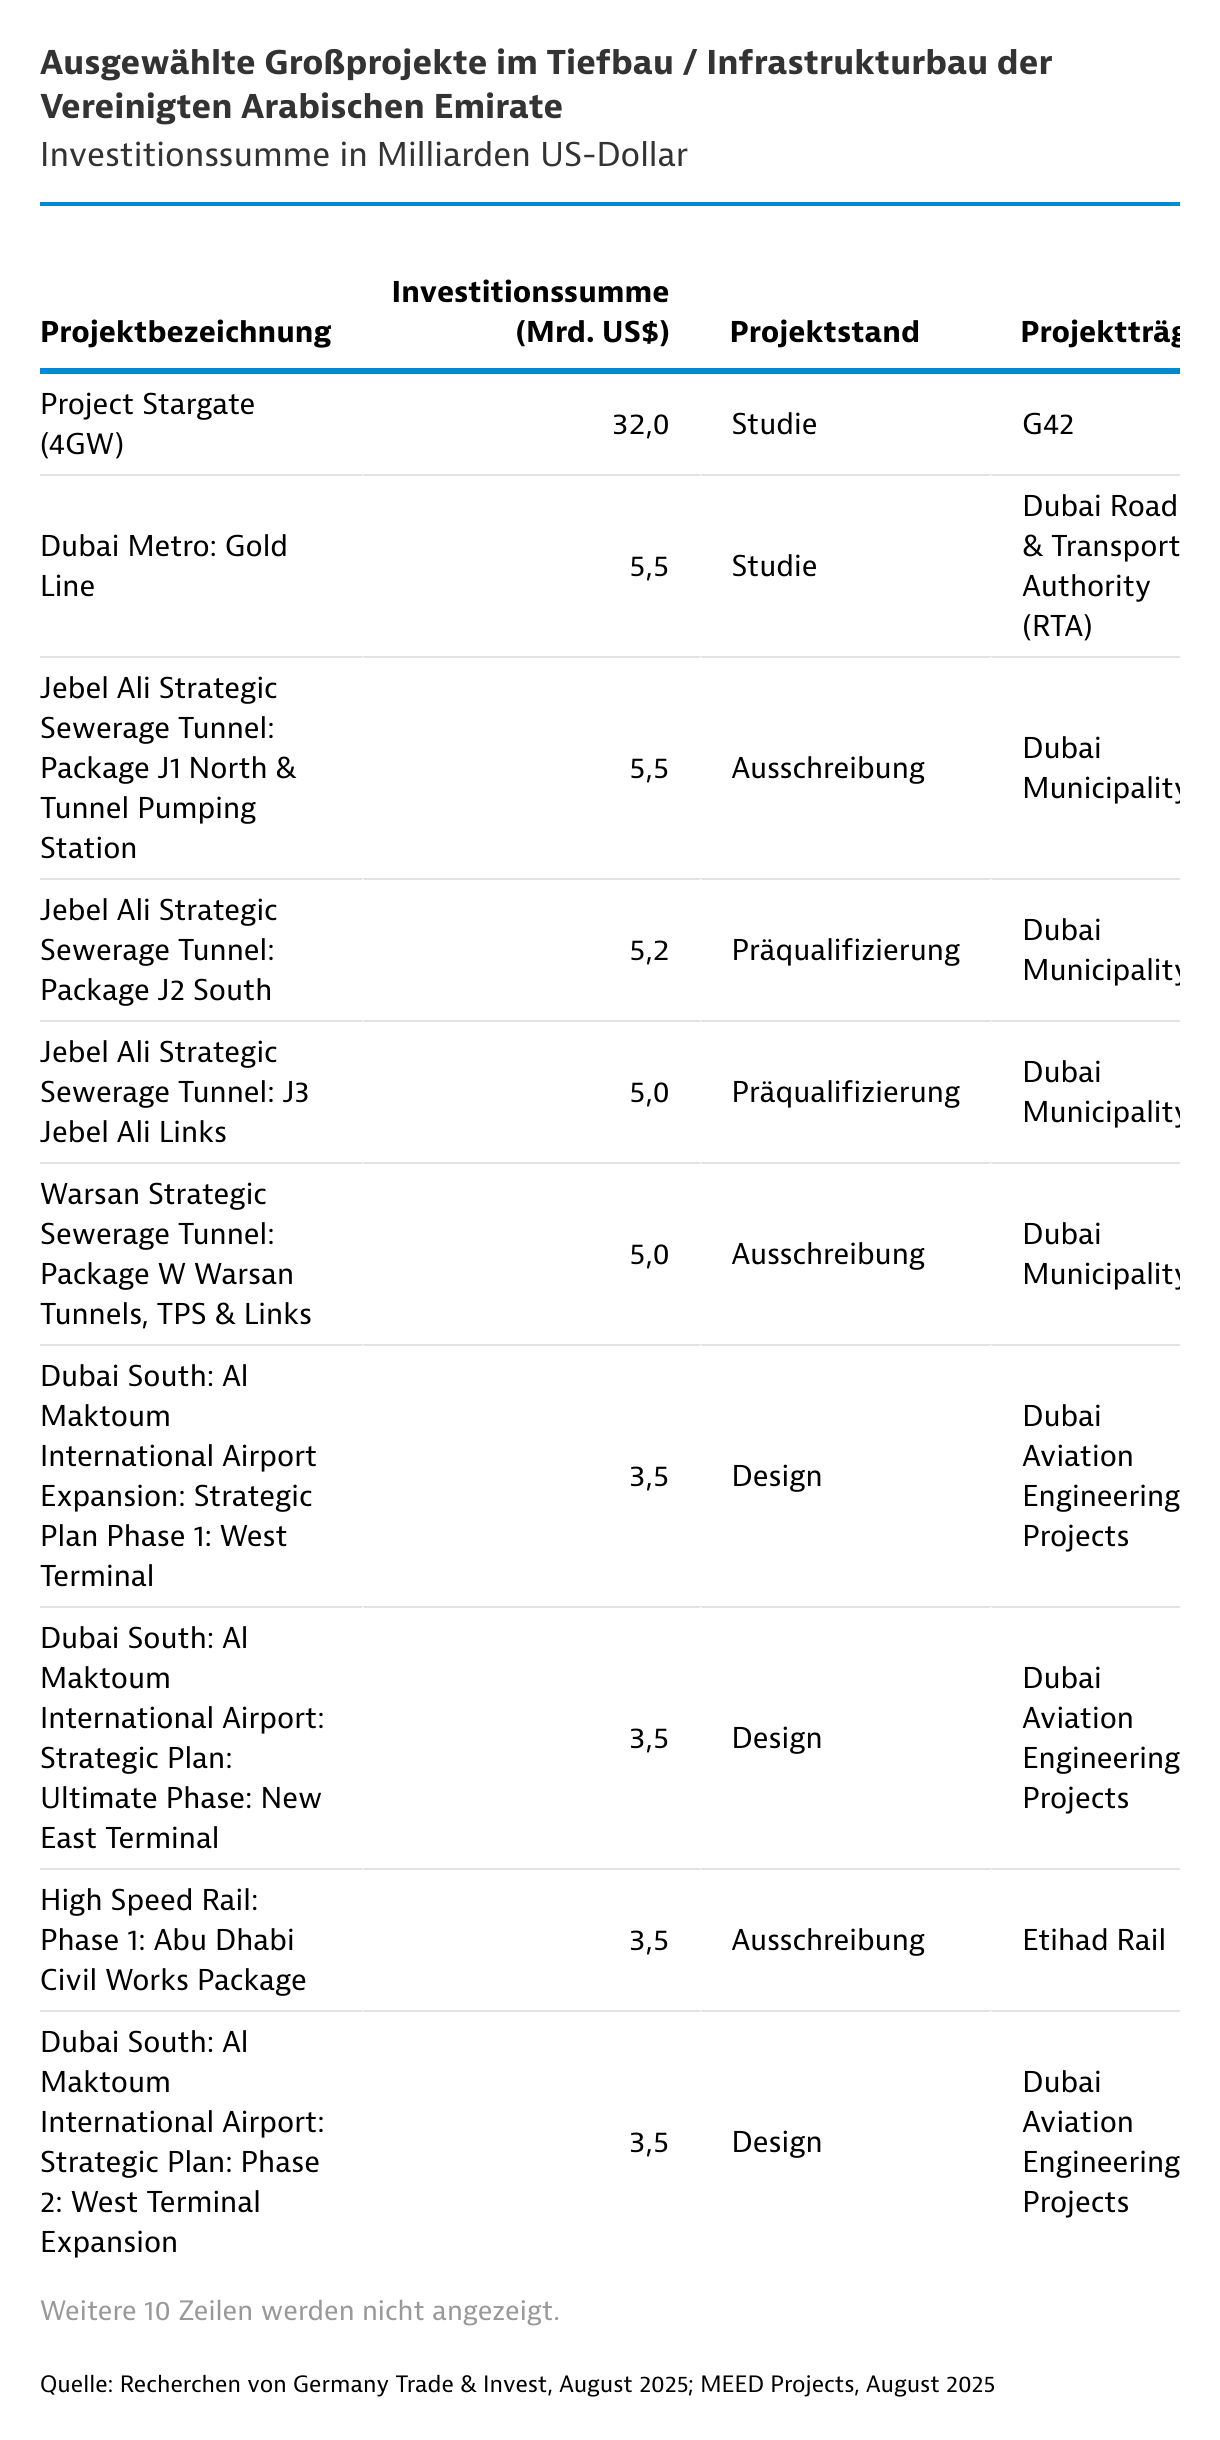The width and height of the screenshot is (1220, 2440).
Task: Sort by the Investitionssumme column header
Action: 530,312
